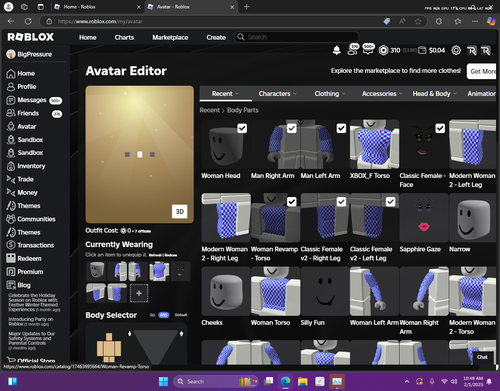Select the Cheeks head thumbnail
This screenshot has height=391, width=500.
(226, 291)
